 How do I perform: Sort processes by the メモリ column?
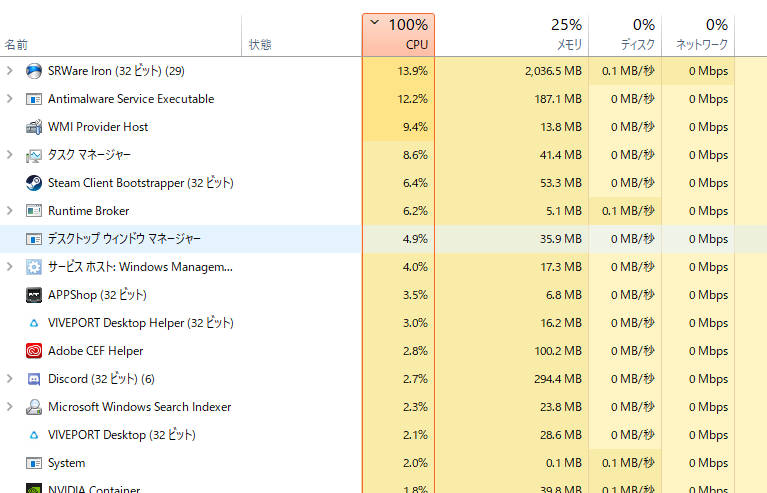pos(511,35)
